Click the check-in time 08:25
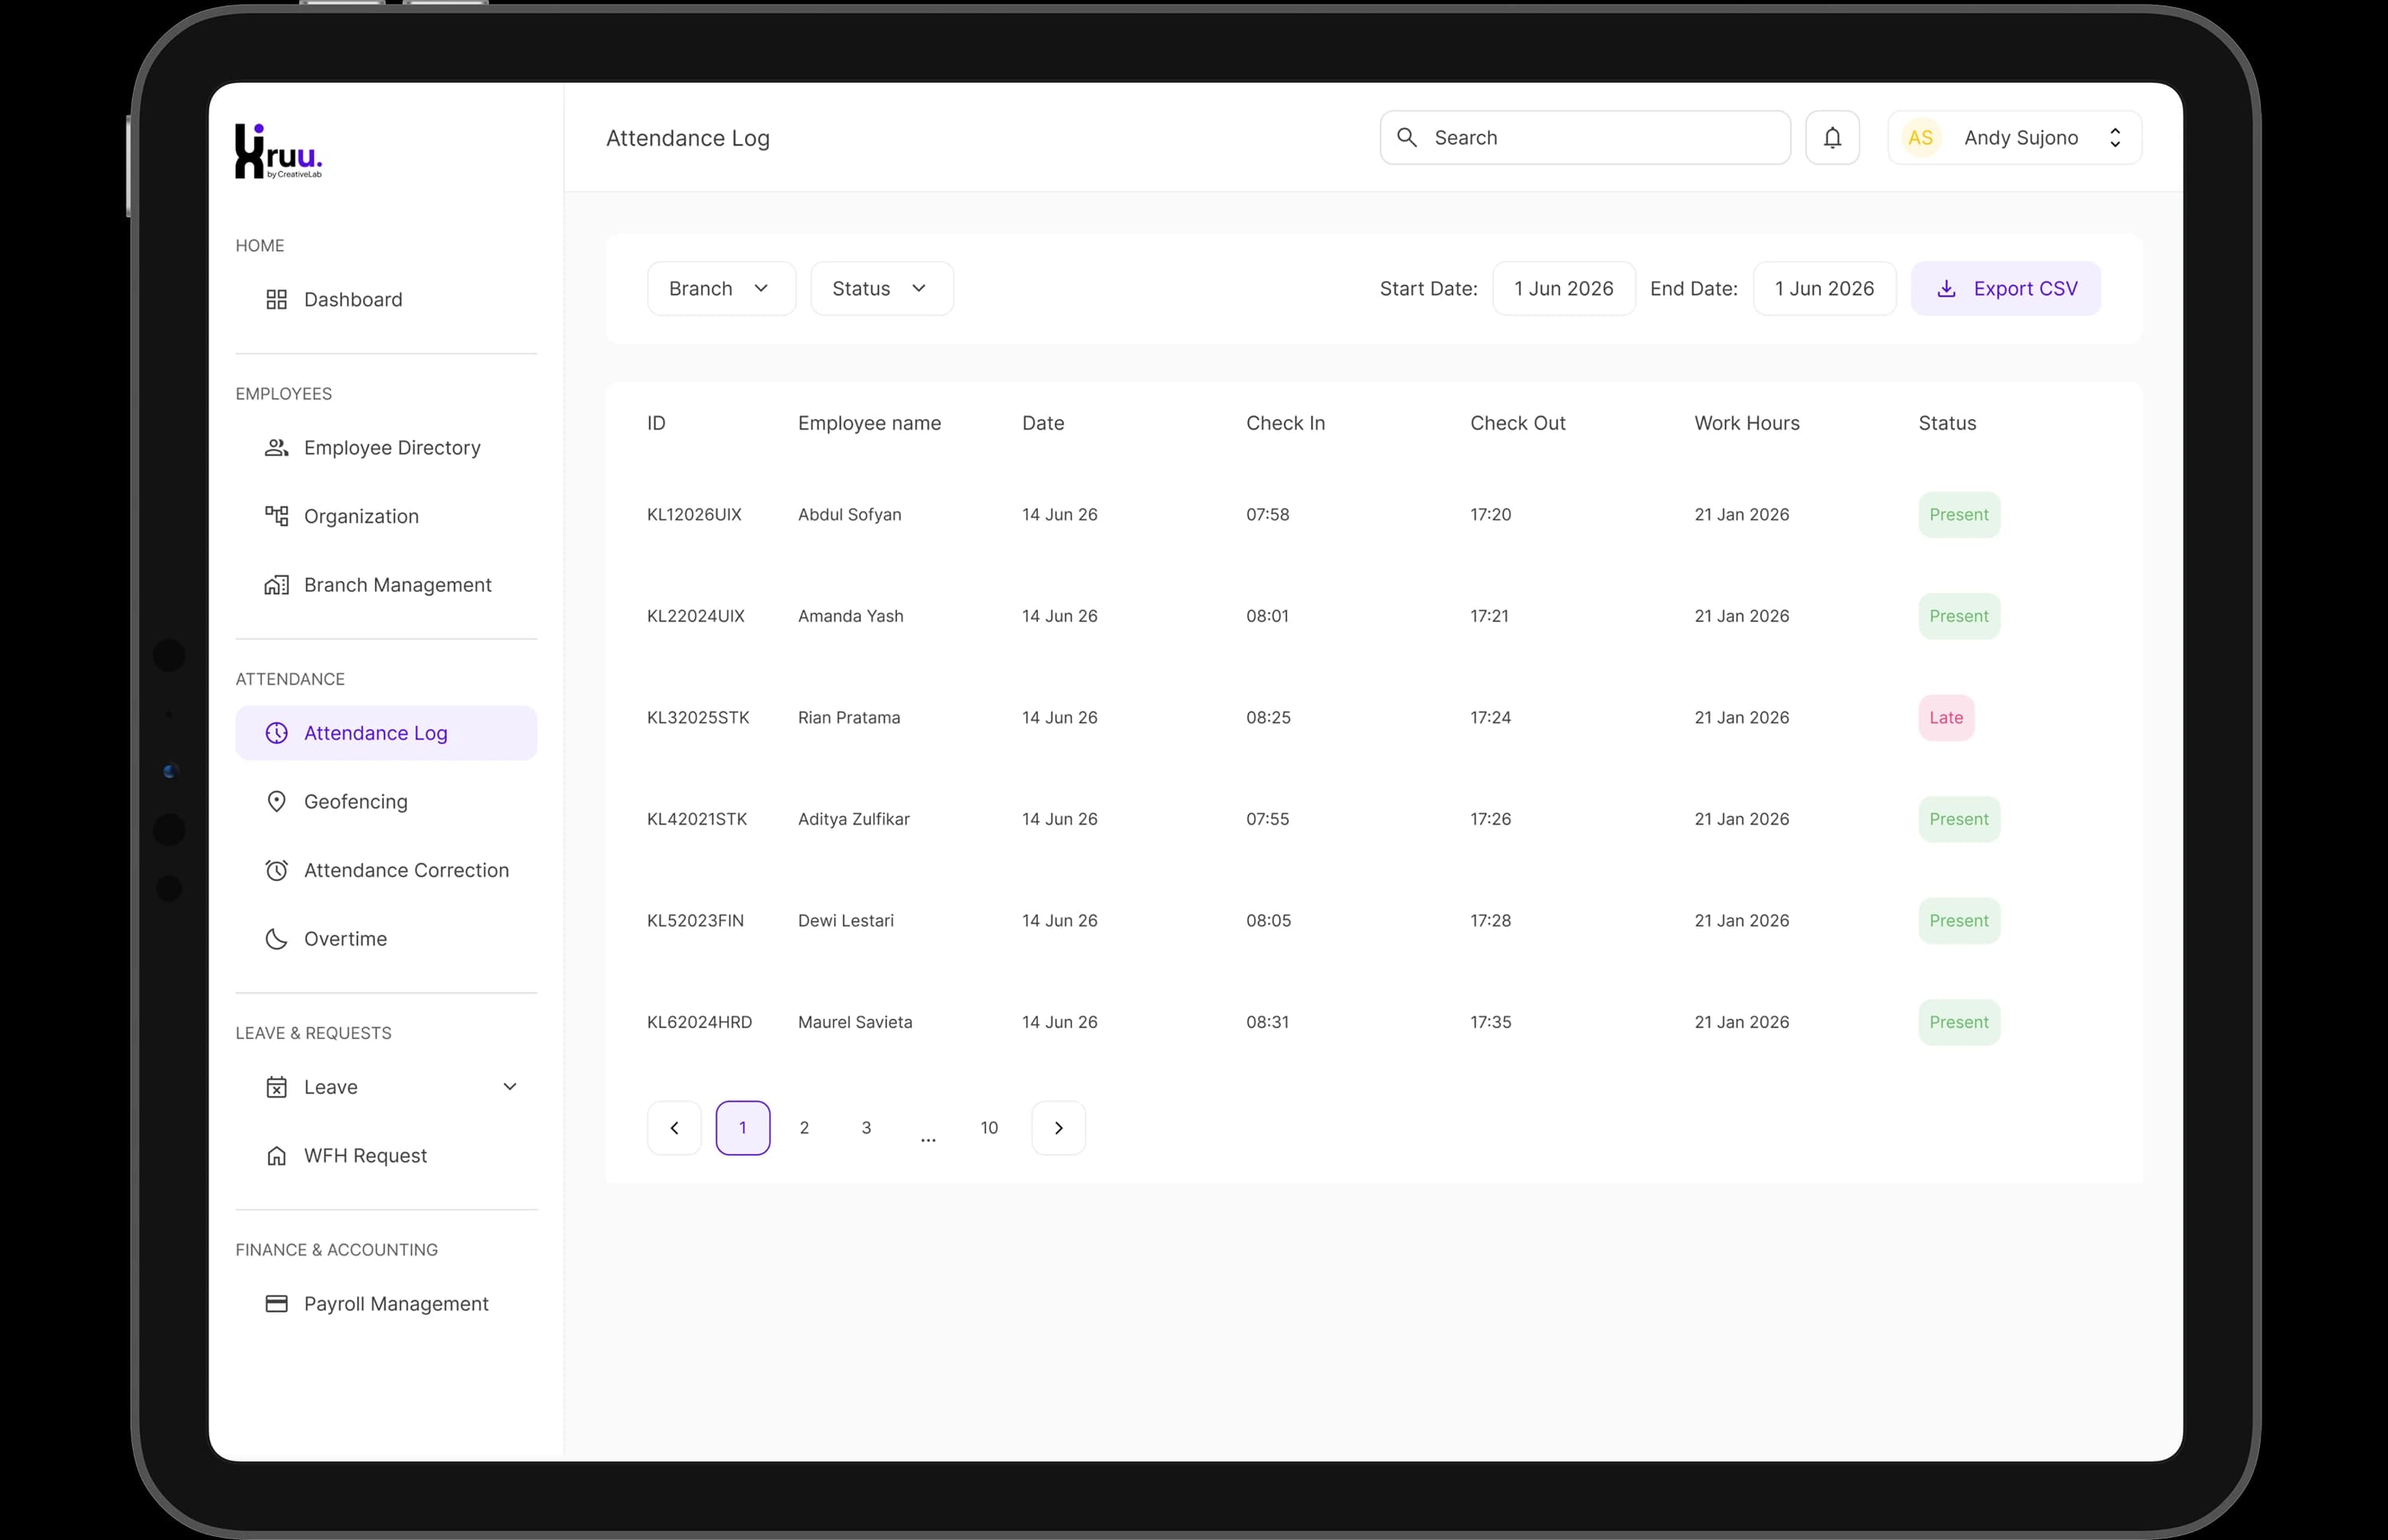Screen dimensions: 2388x1540 click(x=1268, y=718)
